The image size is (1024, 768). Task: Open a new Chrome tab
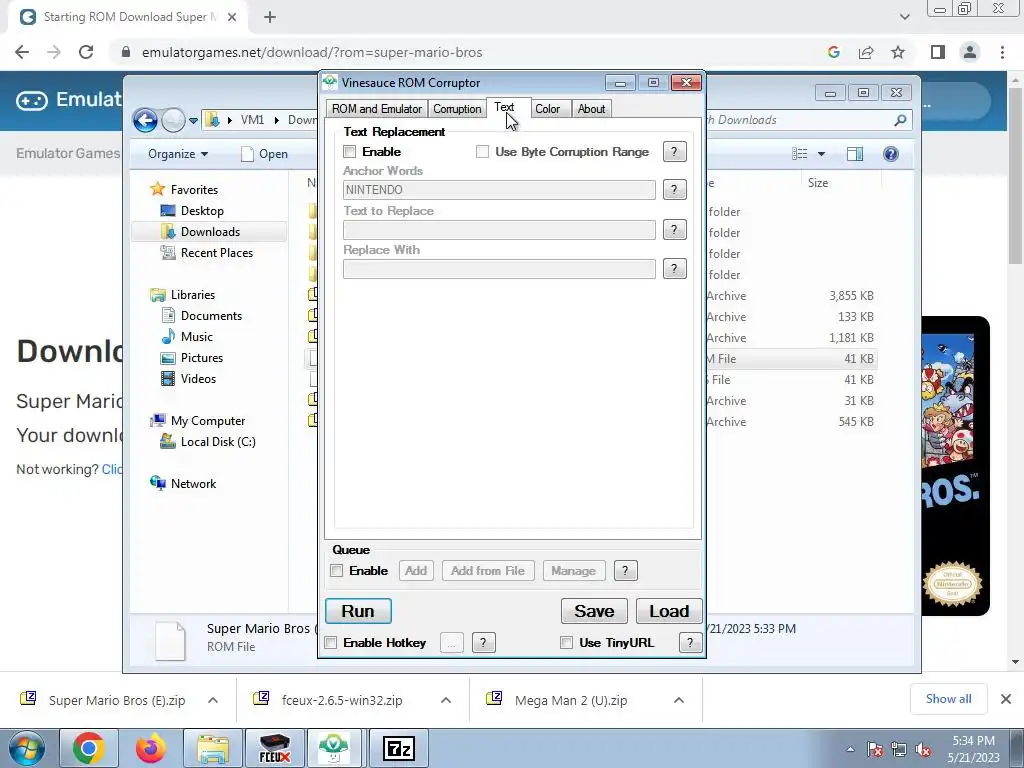(270, 18)
